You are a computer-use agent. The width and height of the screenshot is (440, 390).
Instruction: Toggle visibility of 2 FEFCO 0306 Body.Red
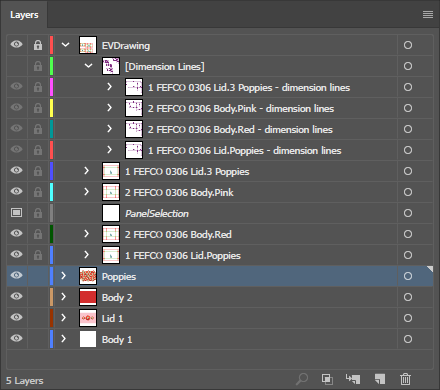point(16,233)
